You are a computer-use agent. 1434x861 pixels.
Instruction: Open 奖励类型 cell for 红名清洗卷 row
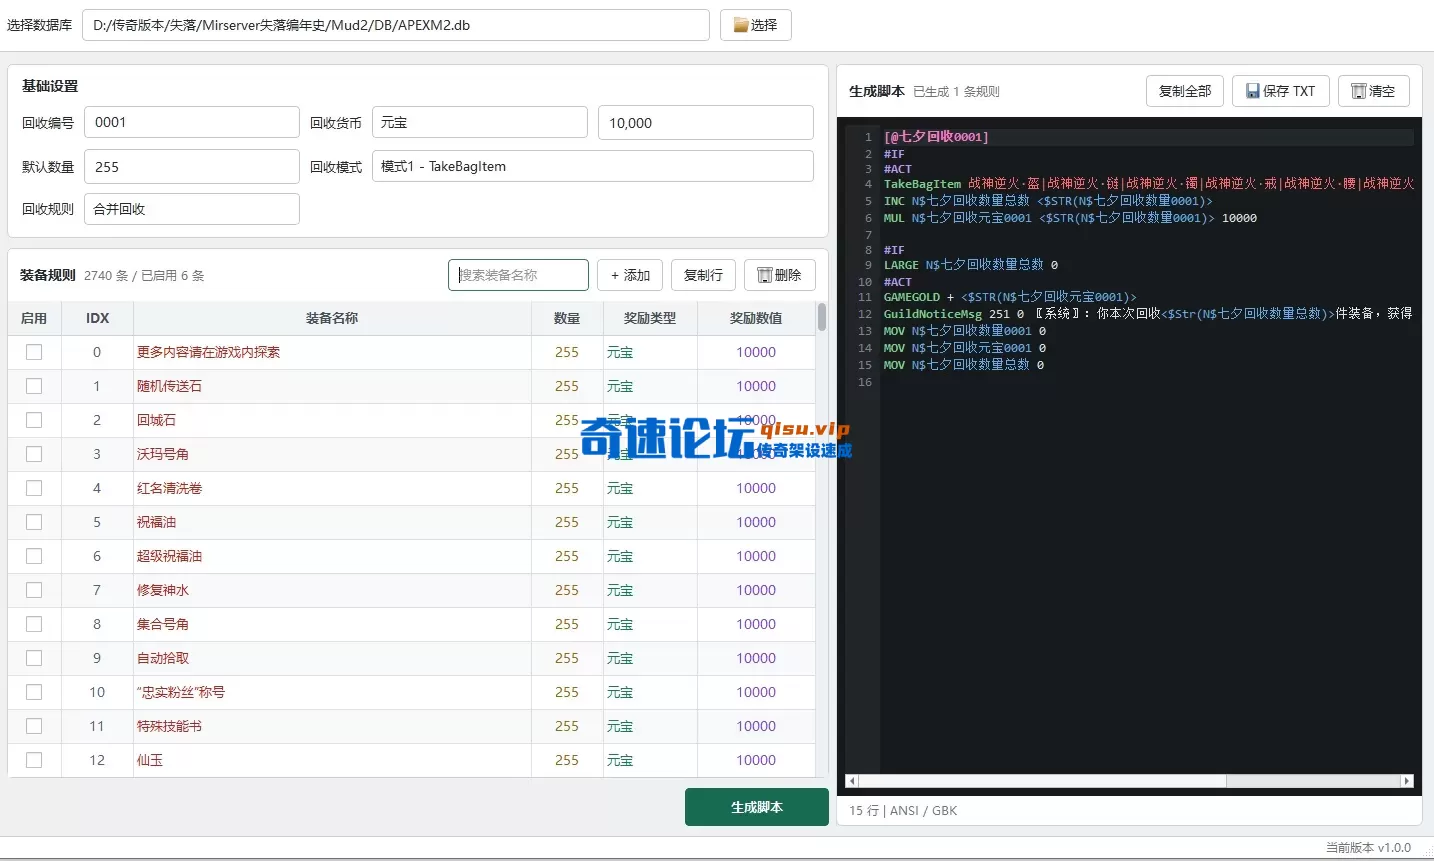(x=650, y=488)
